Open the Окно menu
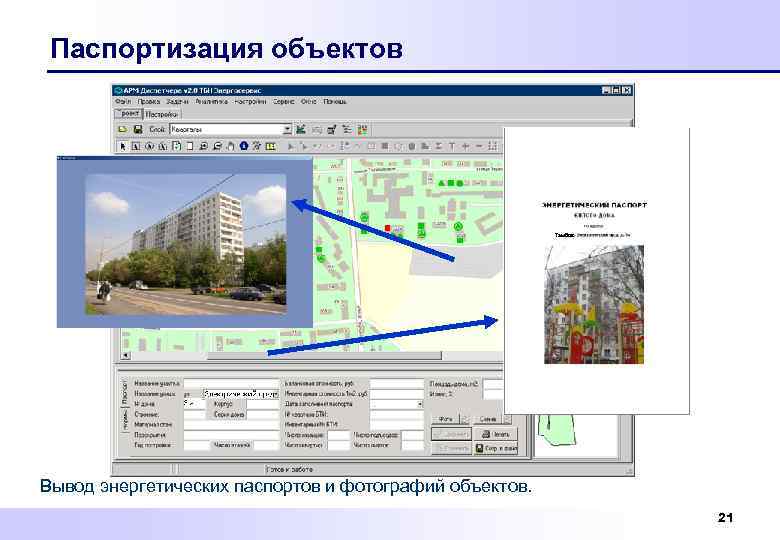Viewport: 780px width, 540px height. pyautogui.click(x=308, y=101)
